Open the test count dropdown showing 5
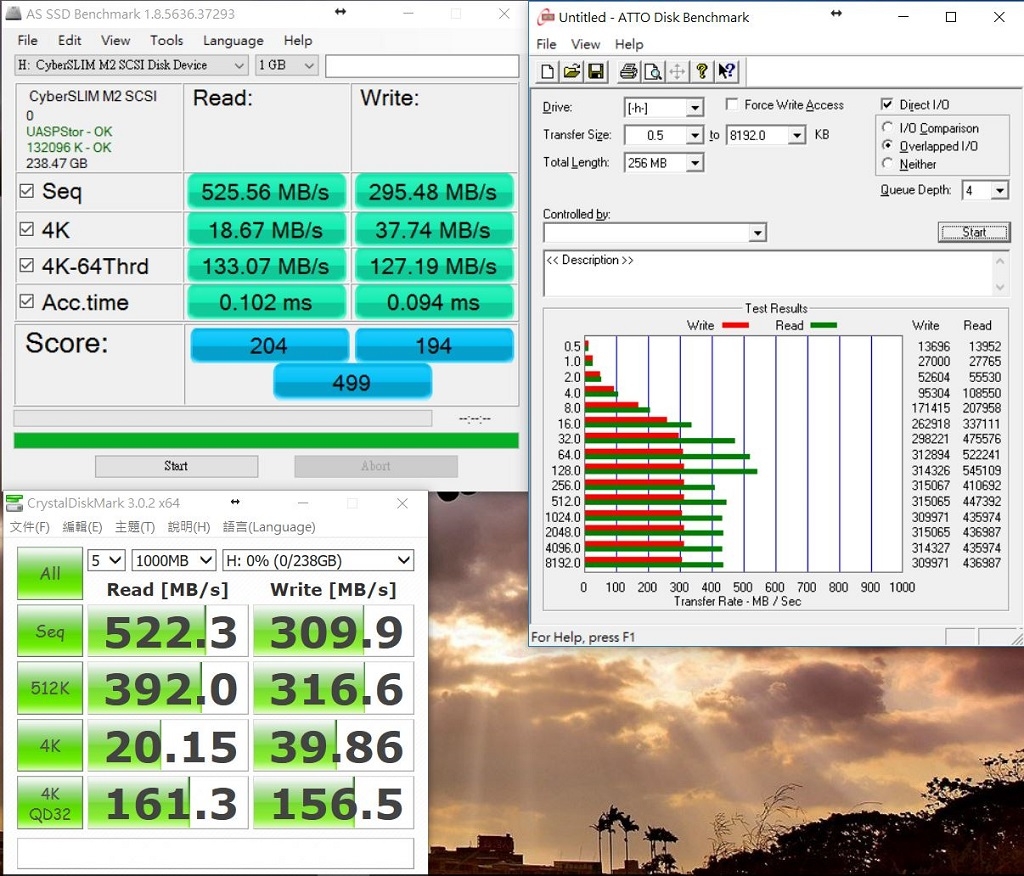Image resolution: width=1024 pixels, height=876 pixels. (x=106, y=560)
